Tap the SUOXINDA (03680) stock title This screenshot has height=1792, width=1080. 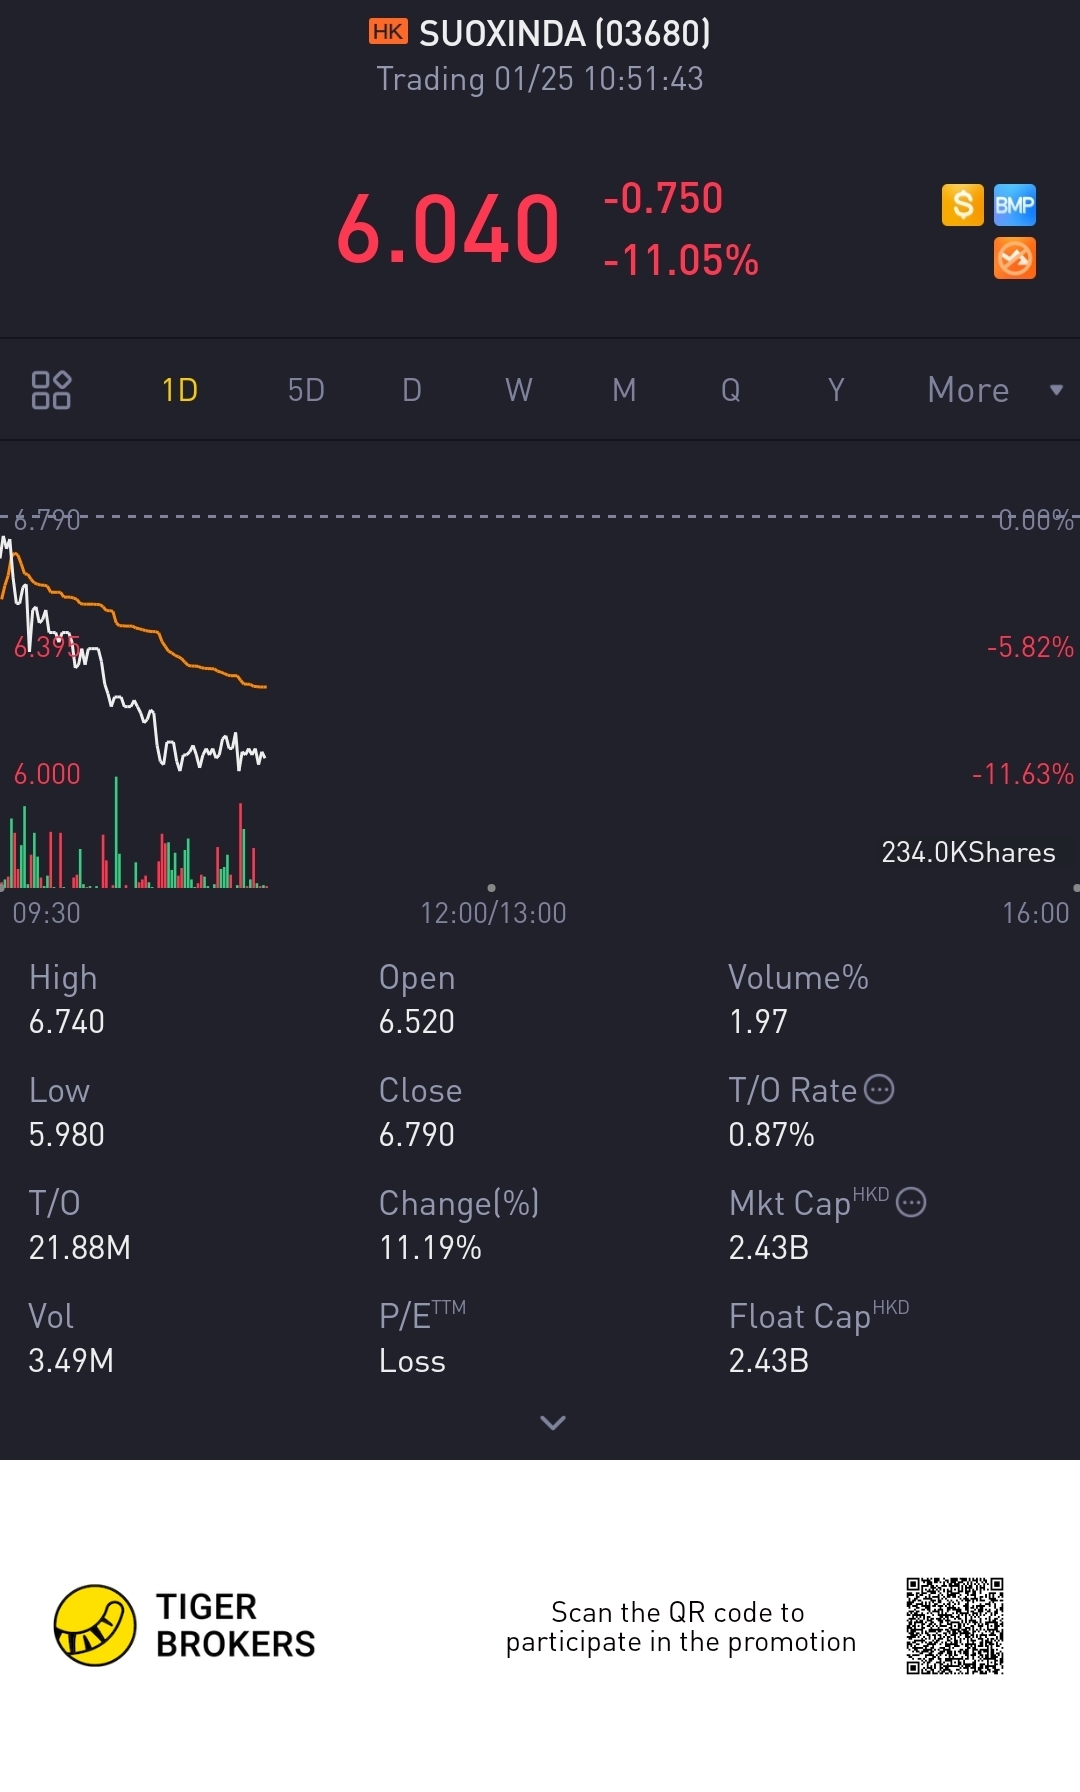(x=564, y=34)
